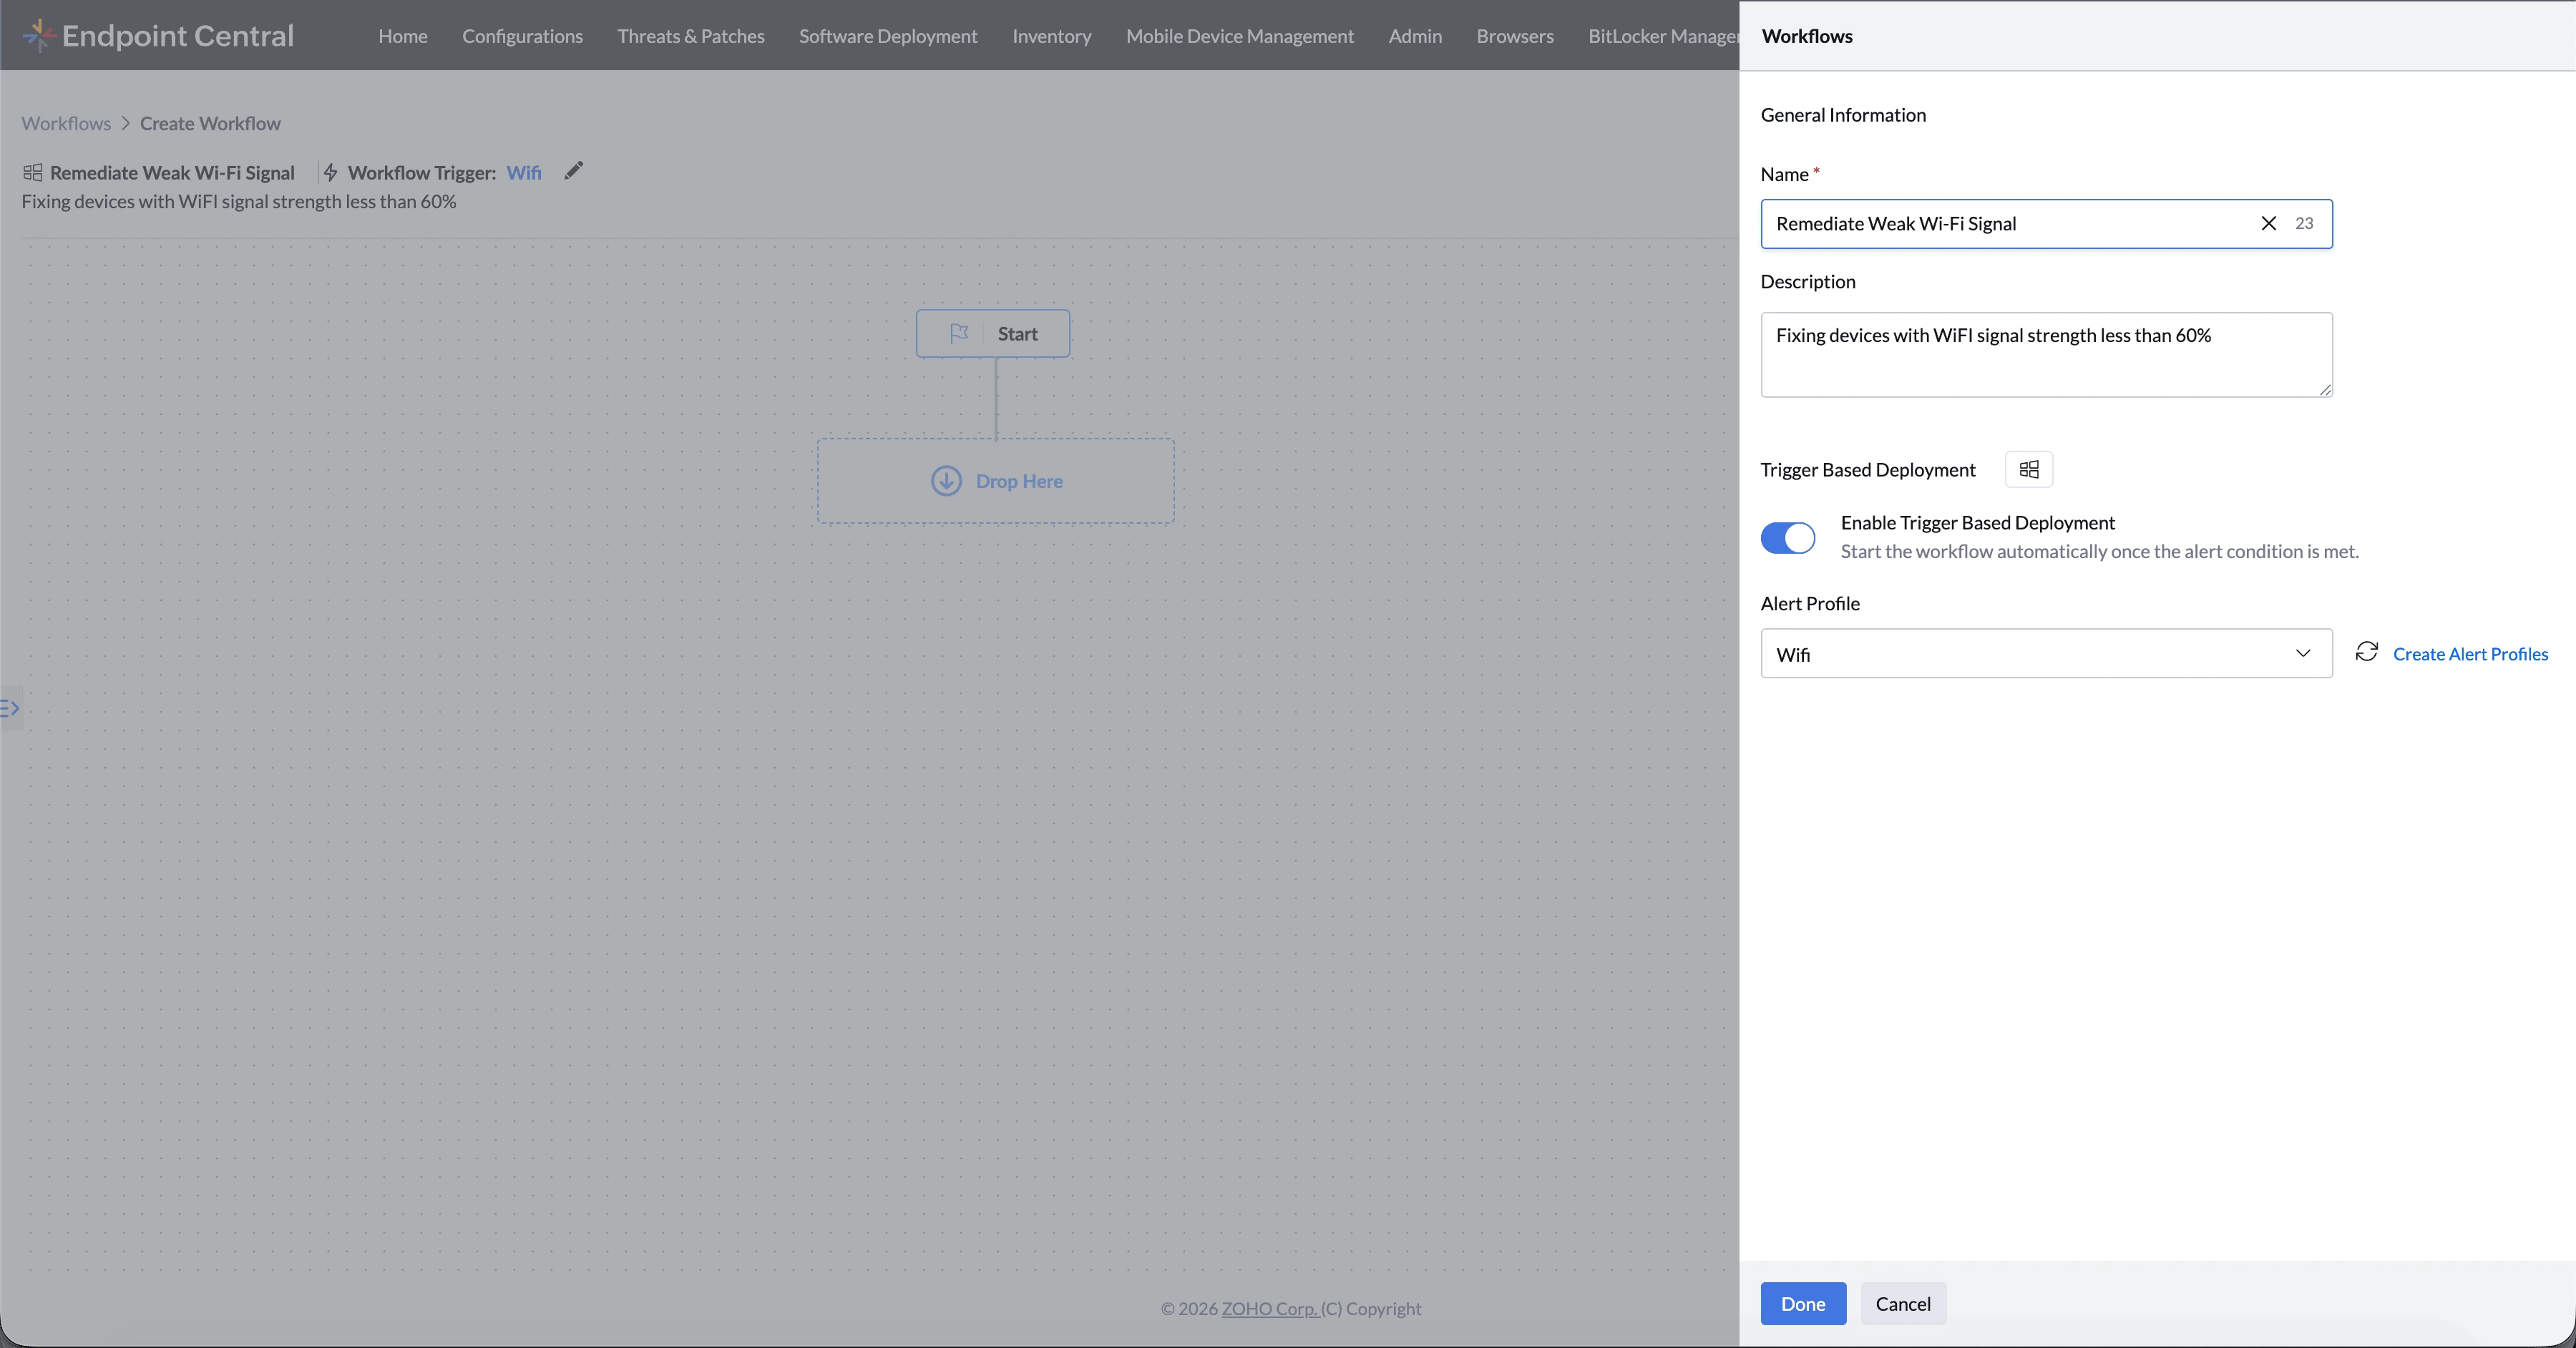Open Mobile Device Management menu
The height and width of the screenshot is (1348, 2576).
(1240, 35)
